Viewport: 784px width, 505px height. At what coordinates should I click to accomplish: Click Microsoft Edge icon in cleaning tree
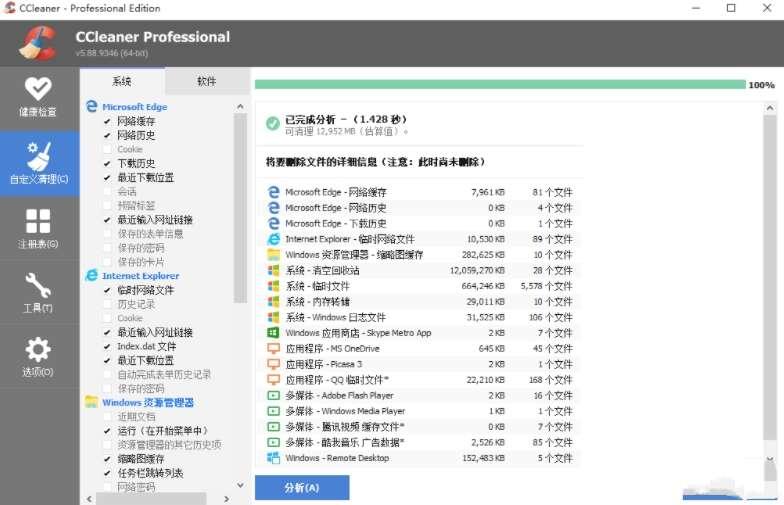[92, 106]
